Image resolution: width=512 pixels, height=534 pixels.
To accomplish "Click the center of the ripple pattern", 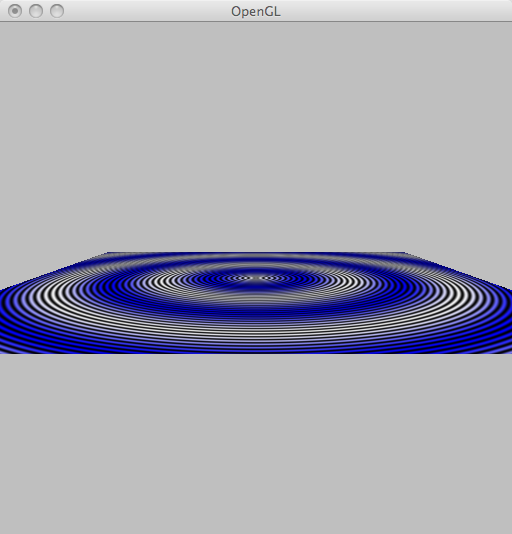I will coord(253,278).
